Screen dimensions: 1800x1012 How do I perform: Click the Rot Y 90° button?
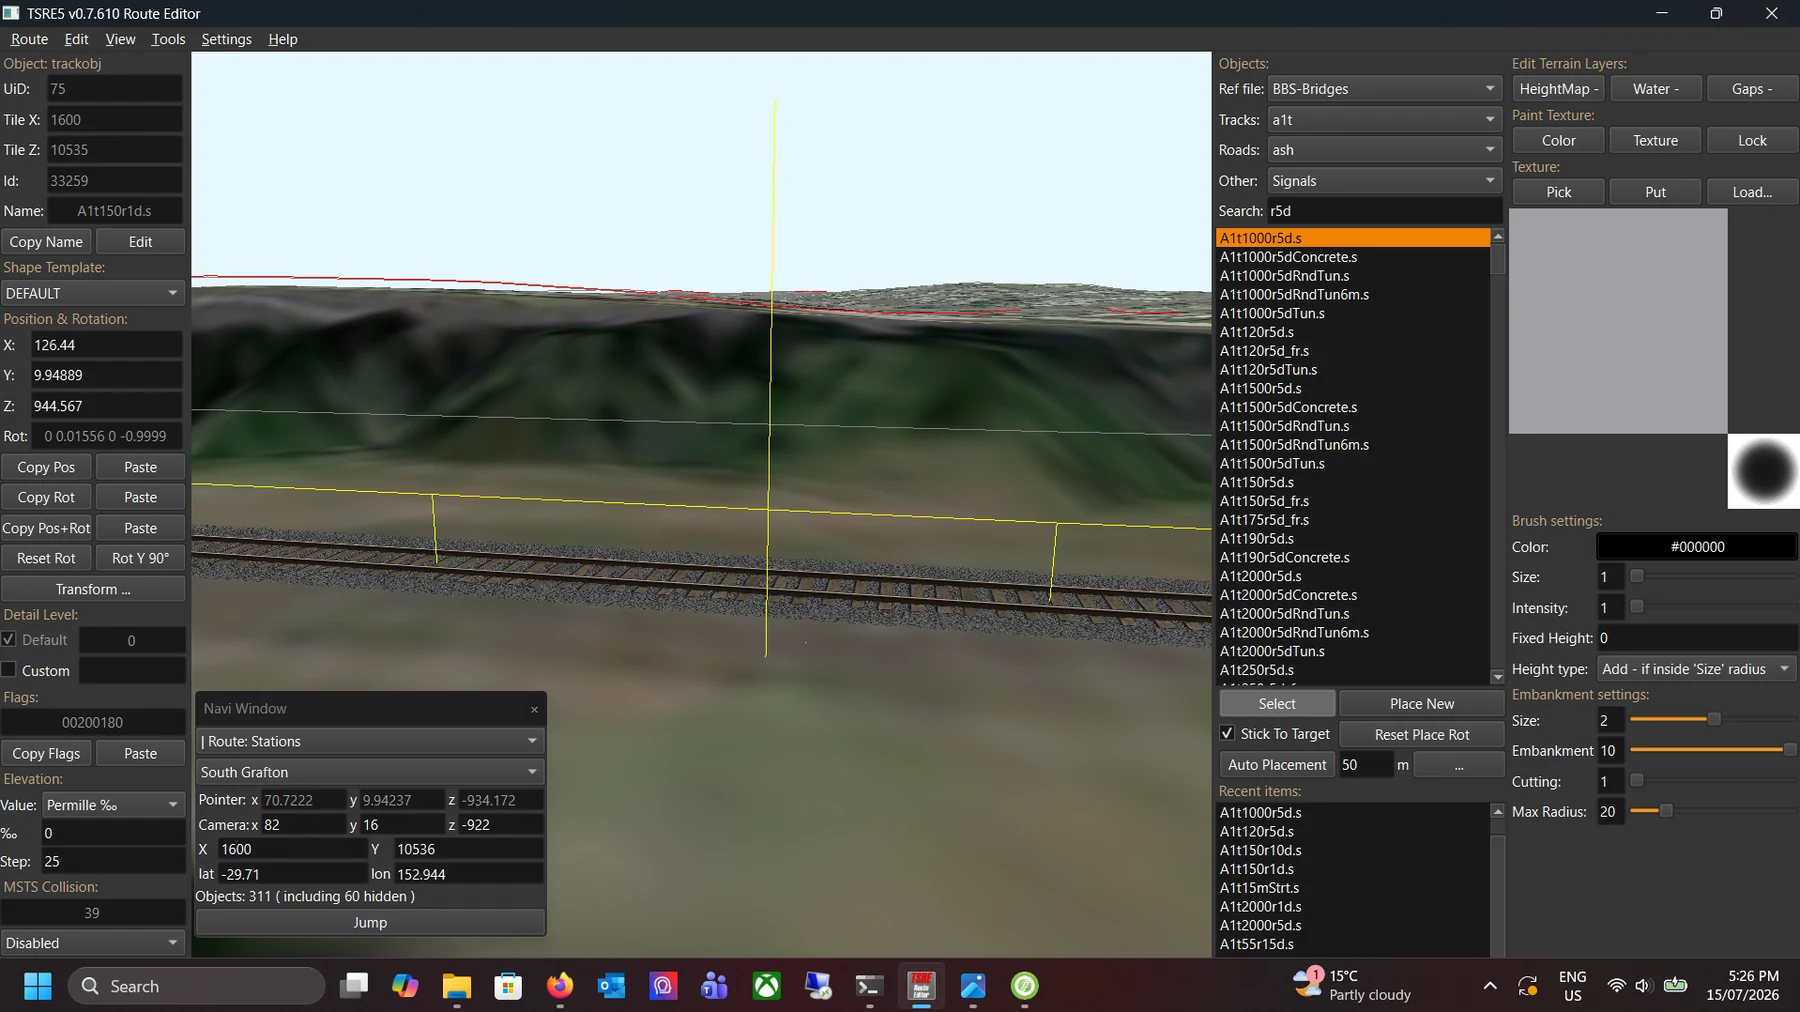(x=140, y=558)
